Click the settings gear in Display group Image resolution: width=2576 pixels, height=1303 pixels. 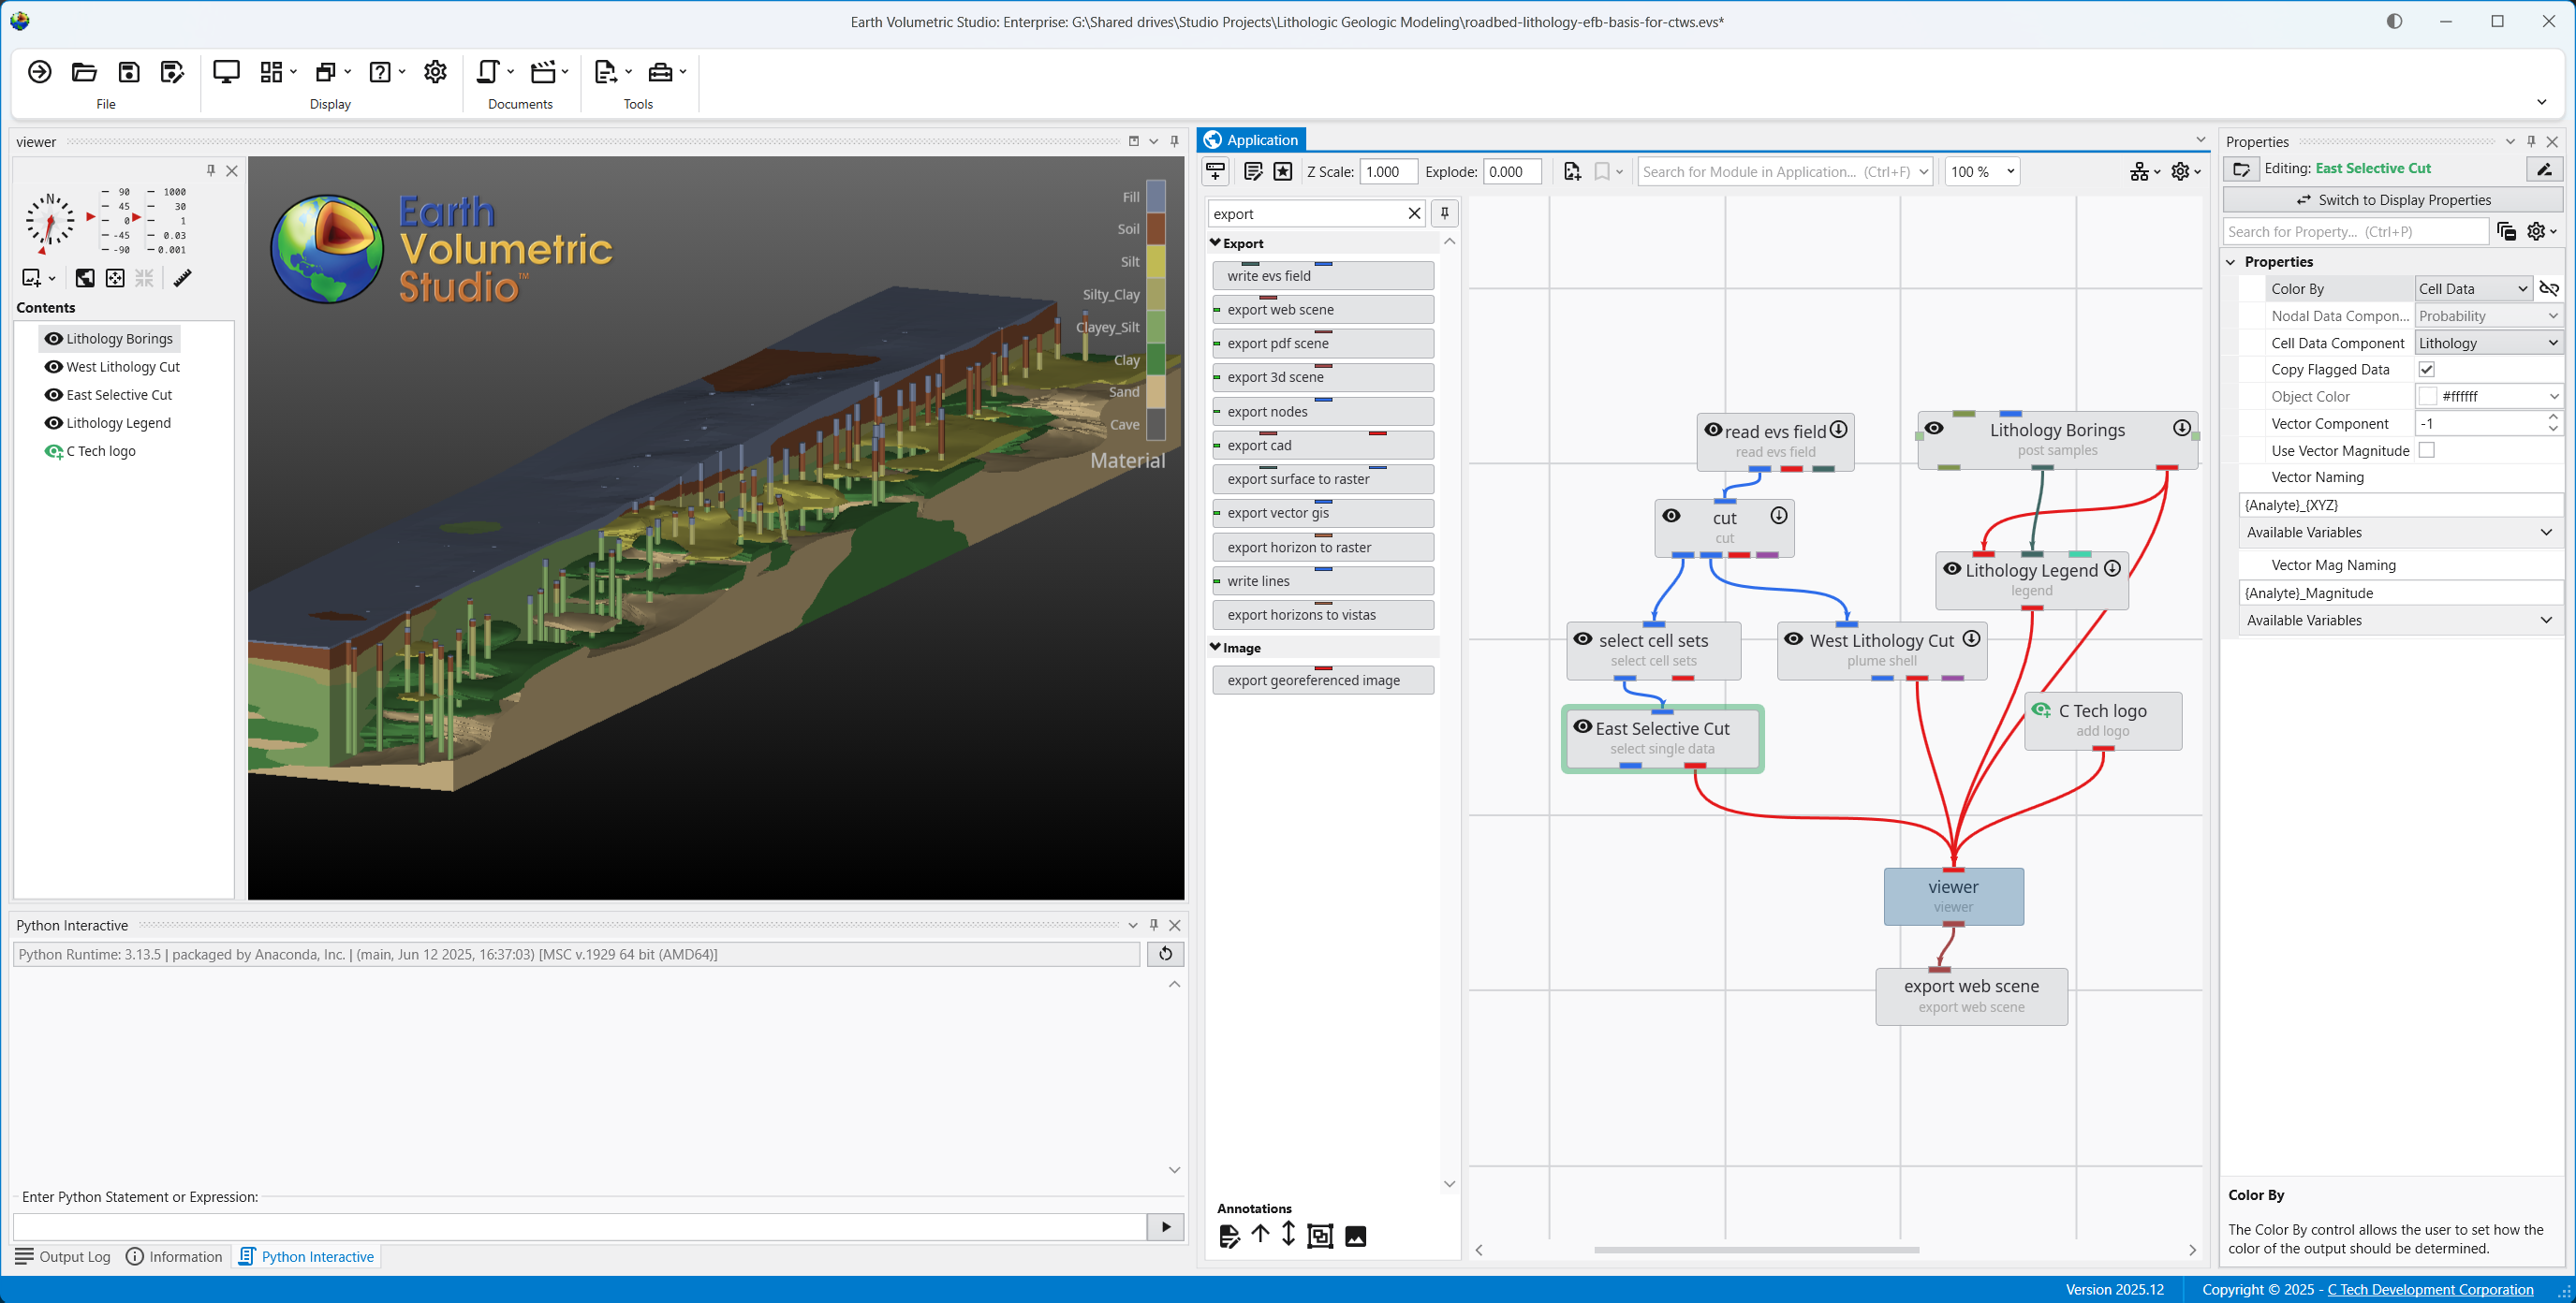435,72
